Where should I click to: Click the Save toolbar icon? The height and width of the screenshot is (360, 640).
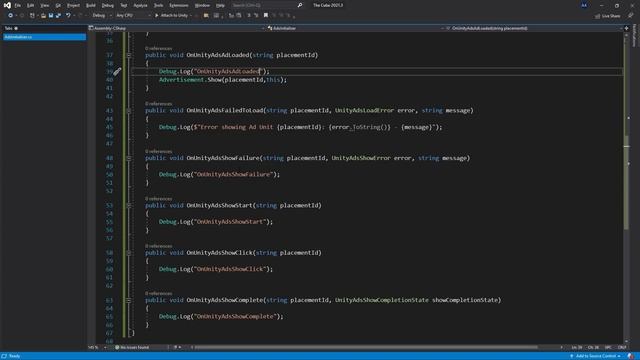pyautogui.click(x=51, y=16)
